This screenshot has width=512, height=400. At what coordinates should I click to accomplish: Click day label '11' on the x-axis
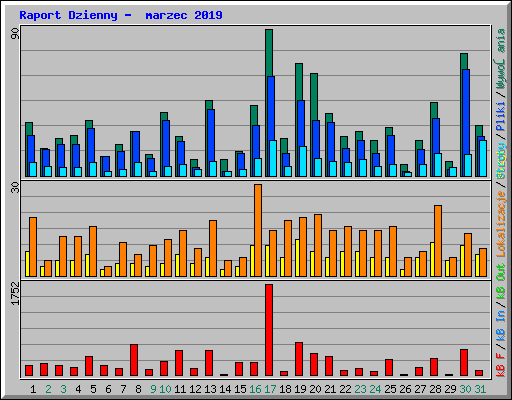coord(180,389)
